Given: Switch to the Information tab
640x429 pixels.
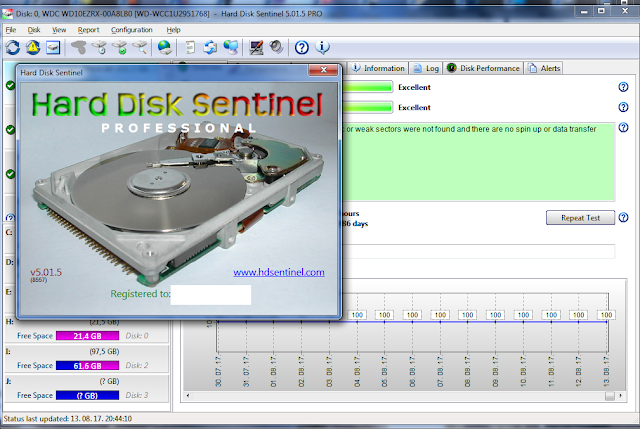Looking at the screenshot, I should click(x=378, y=68).
